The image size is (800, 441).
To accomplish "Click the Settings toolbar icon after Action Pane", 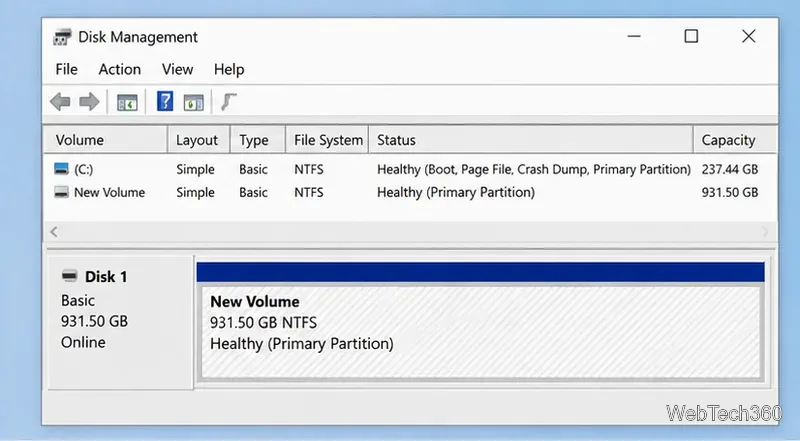I will (x=229, y=102).
